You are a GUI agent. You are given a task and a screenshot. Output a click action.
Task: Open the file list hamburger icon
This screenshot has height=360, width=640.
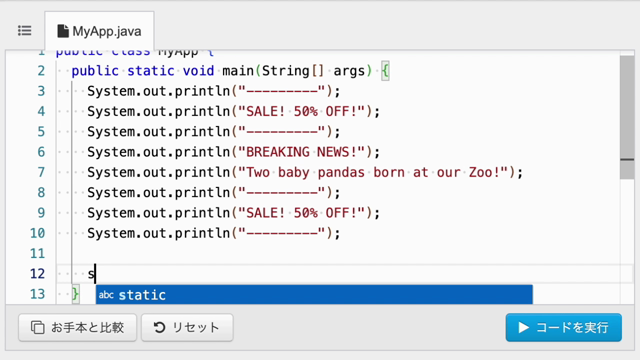[x=24, y=31]
